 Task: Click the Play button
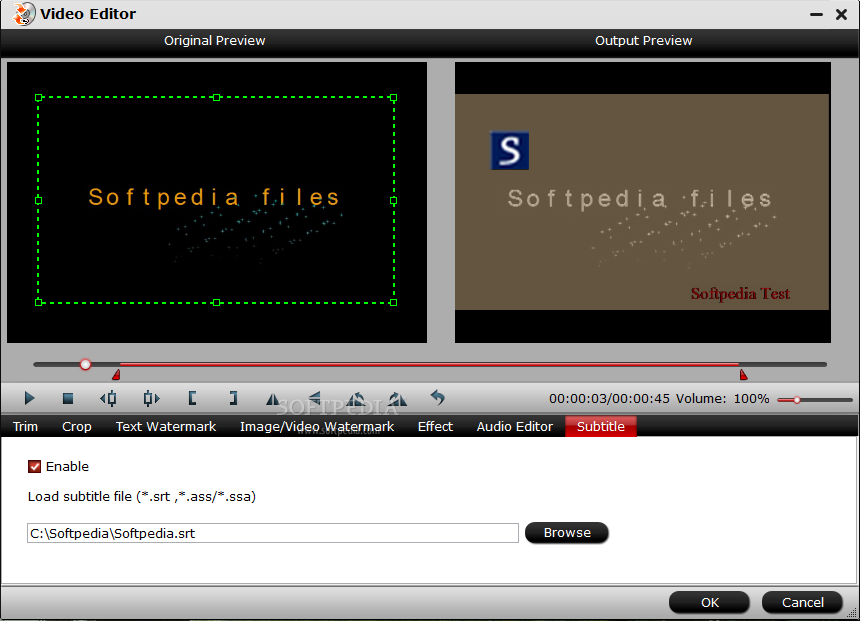[x=30, y=398]
